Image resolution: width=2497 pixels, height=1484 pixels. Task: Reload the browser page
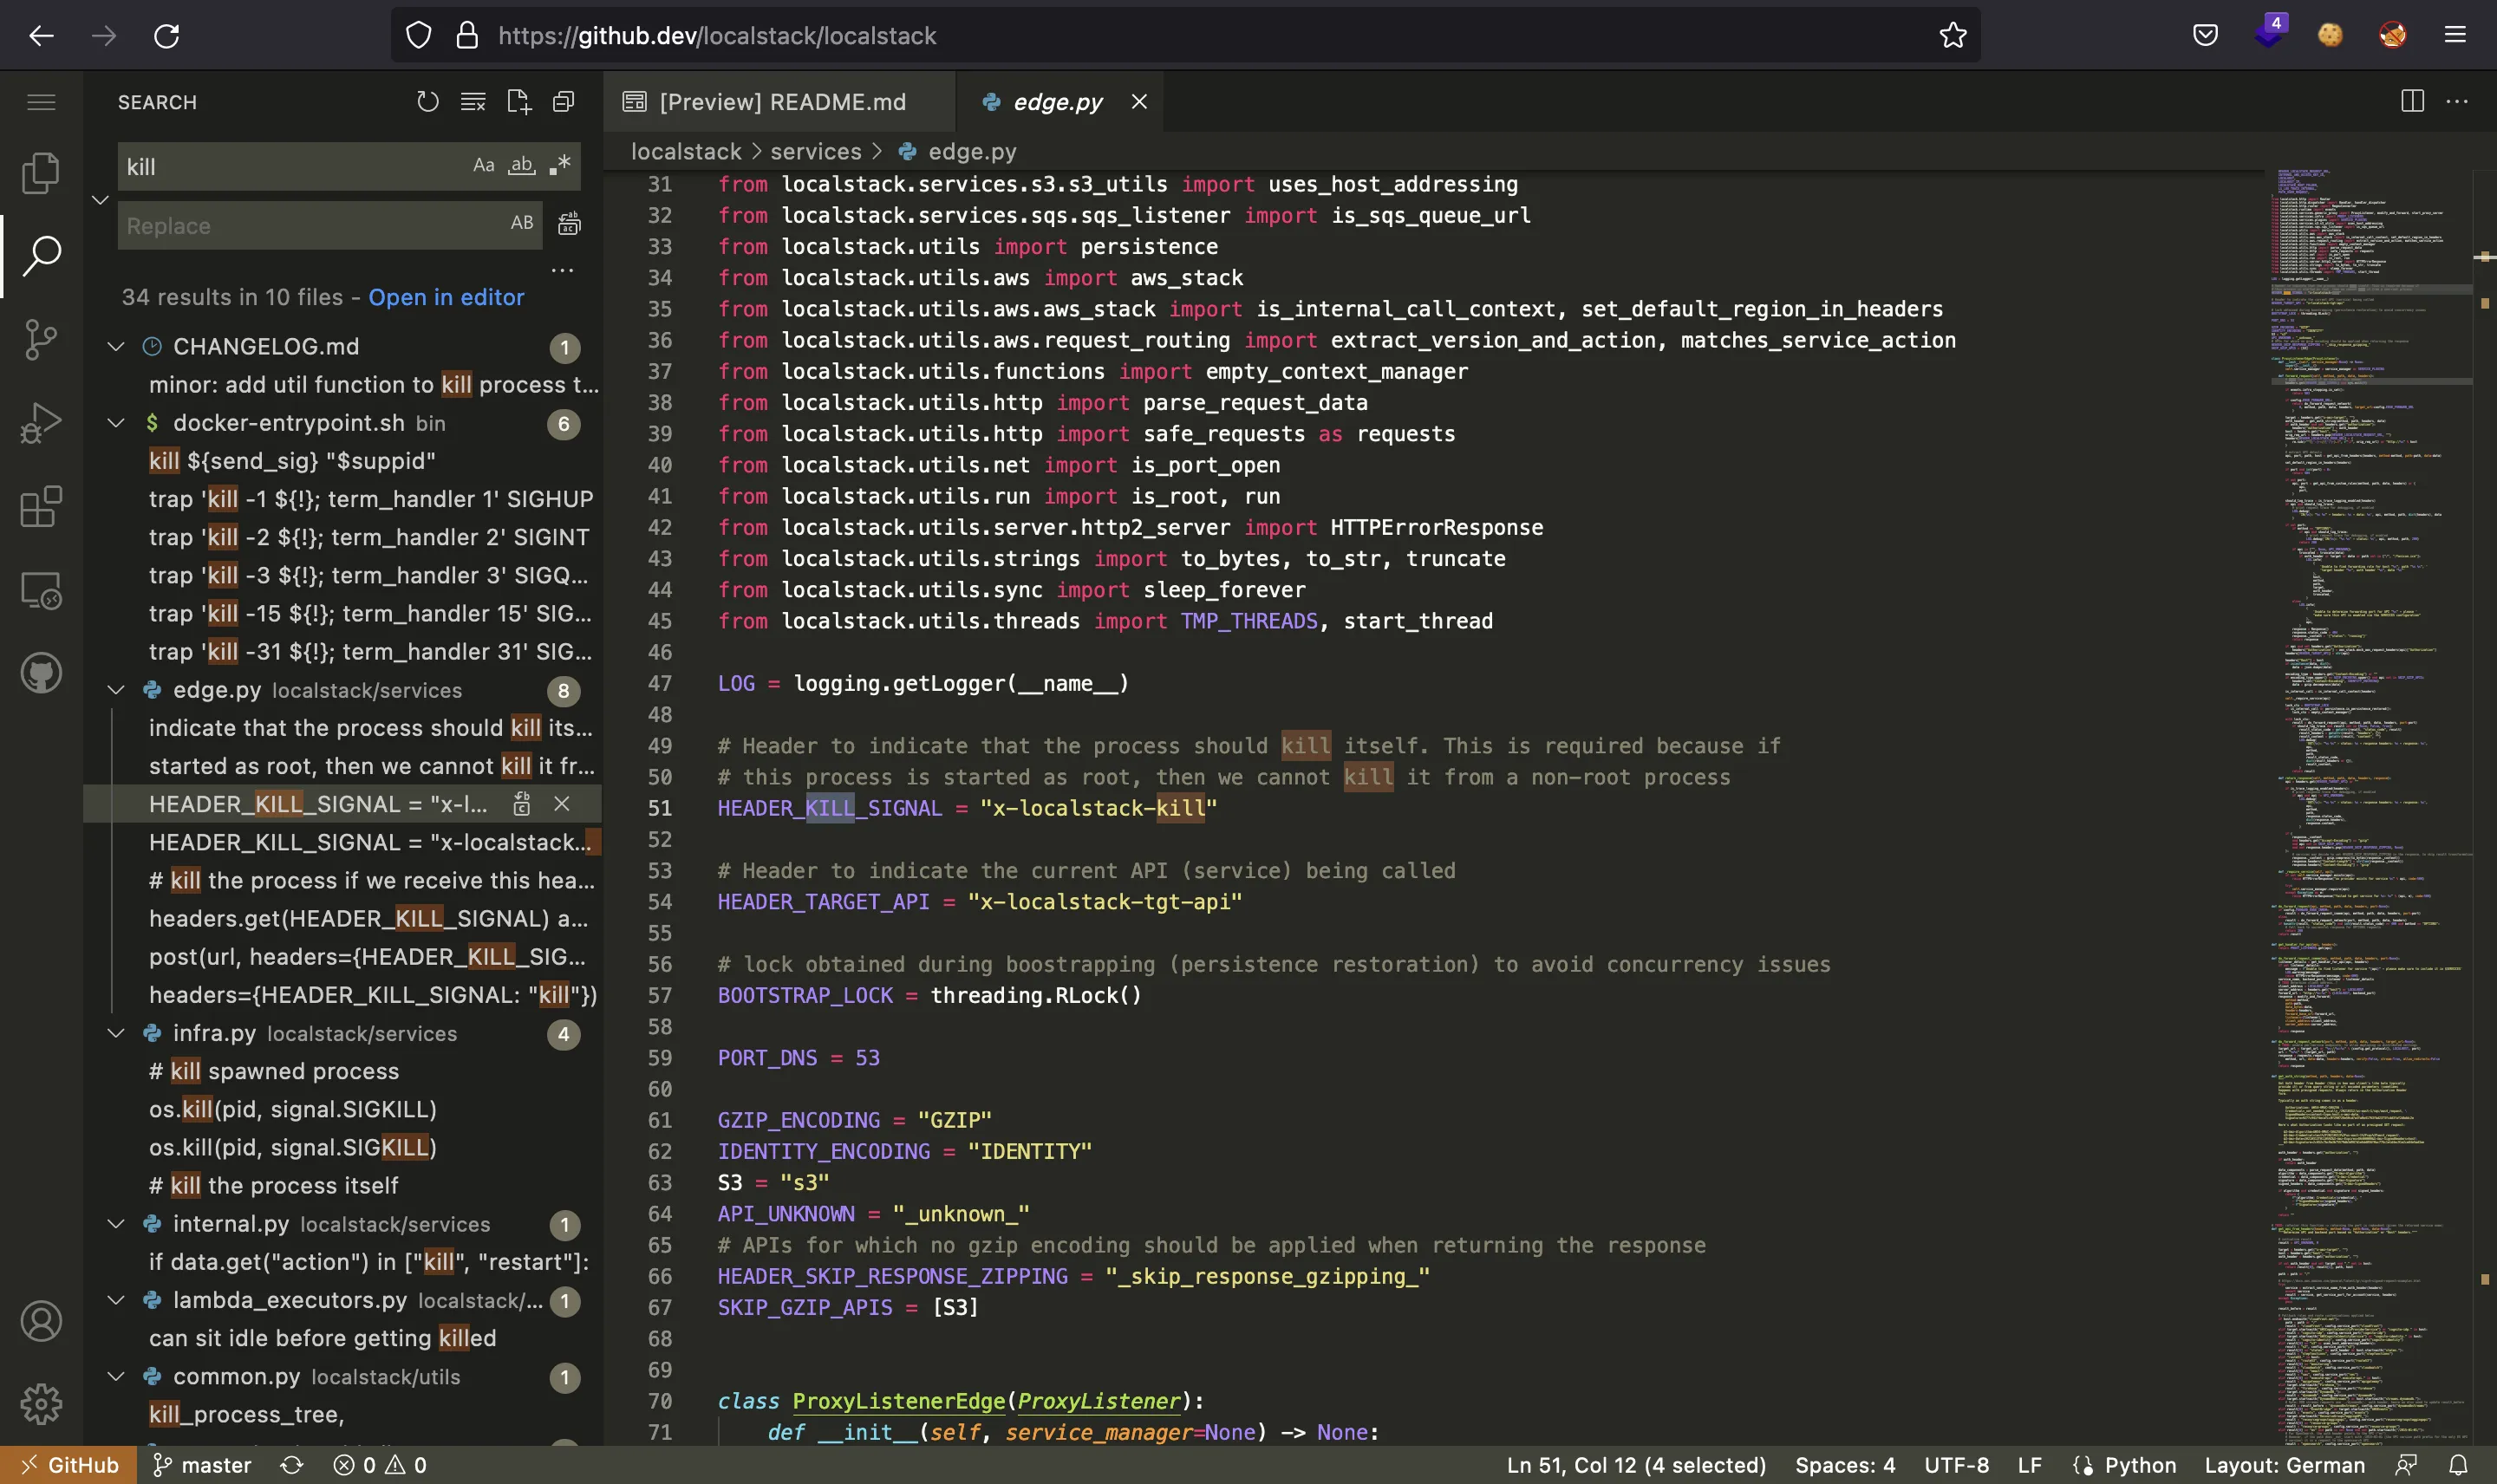(166, 36)
